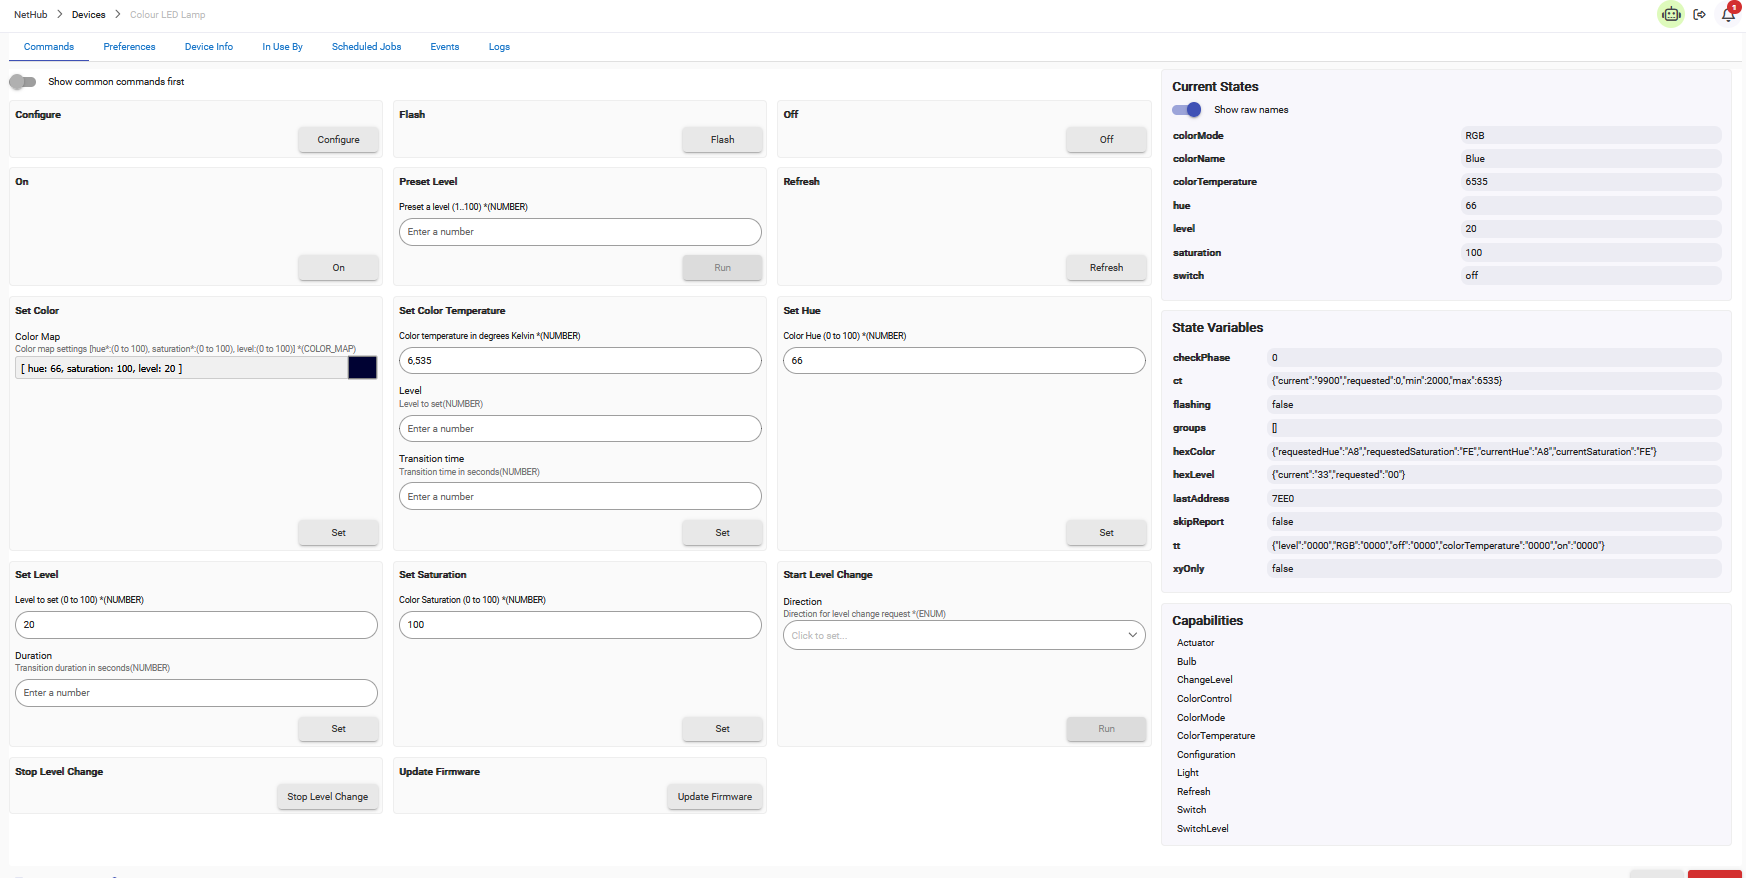This screenshot has height=878, width=1746.
Task: Open the Scheduled Jobs tab
Action: tap(366, 47)
